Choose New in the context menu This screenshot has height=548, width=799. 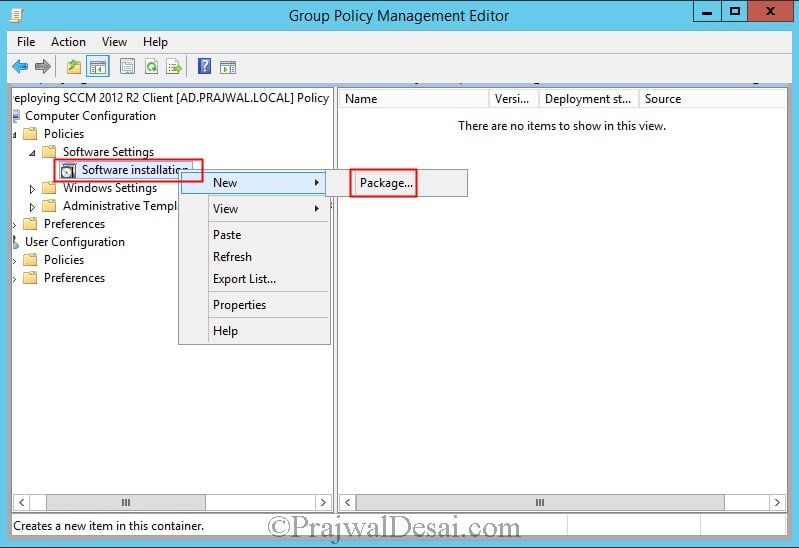pos(254,182)
